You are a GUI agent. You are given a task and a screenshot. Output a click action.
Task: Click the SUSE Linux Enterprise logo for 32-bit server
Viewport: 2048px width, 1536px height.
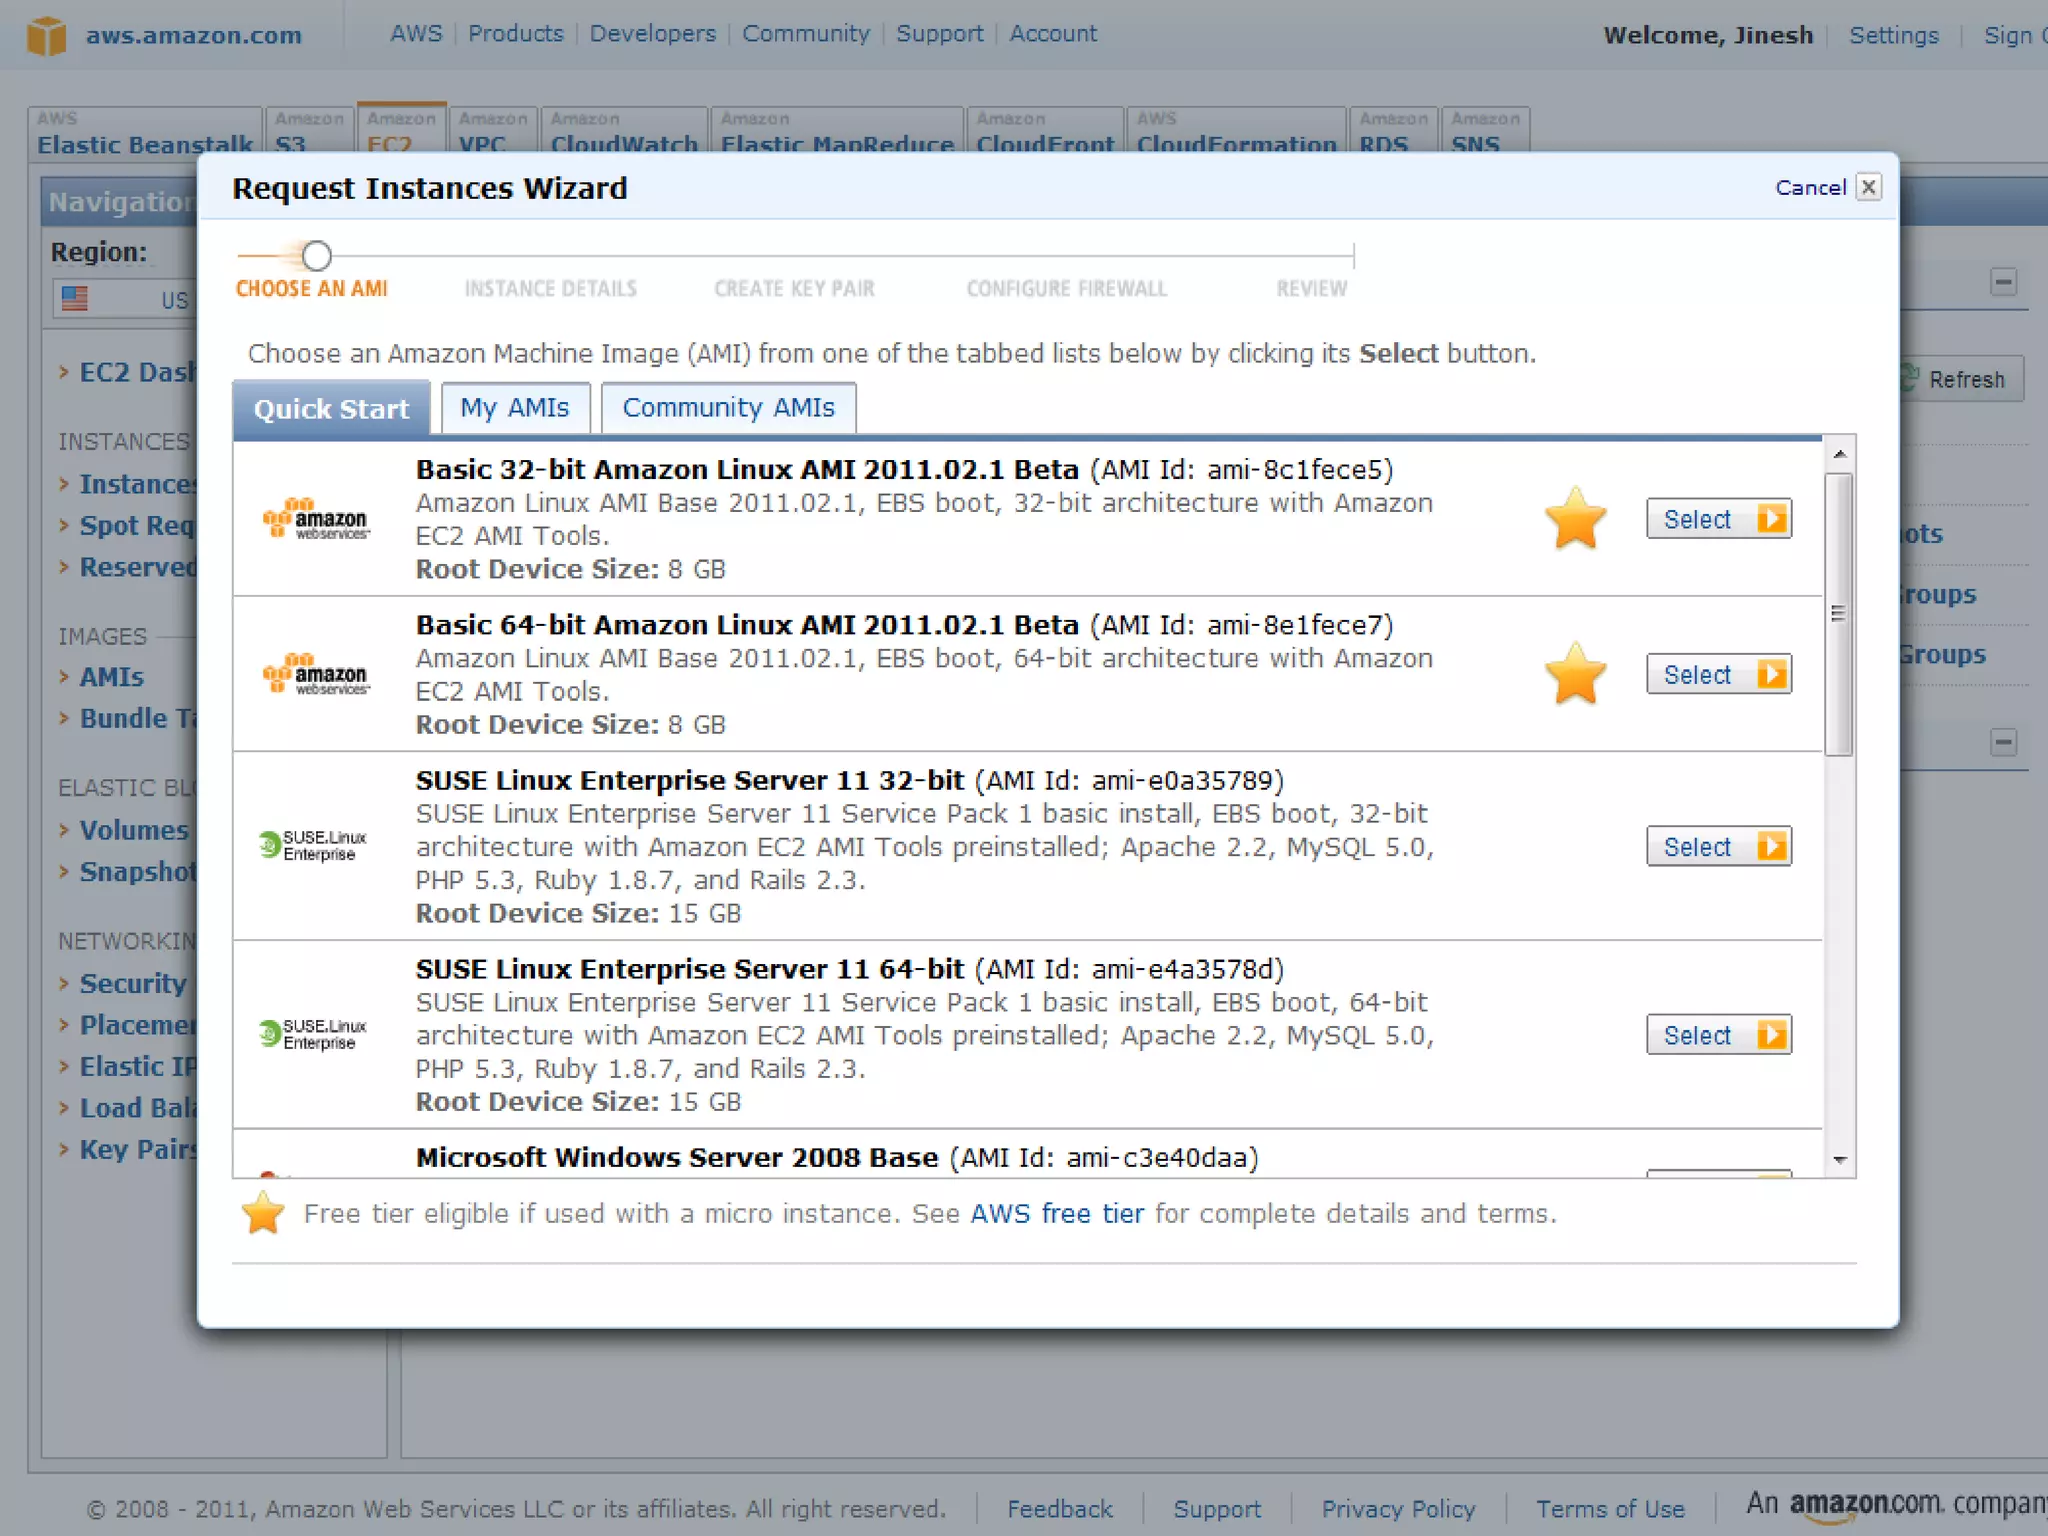click(314, 845)
